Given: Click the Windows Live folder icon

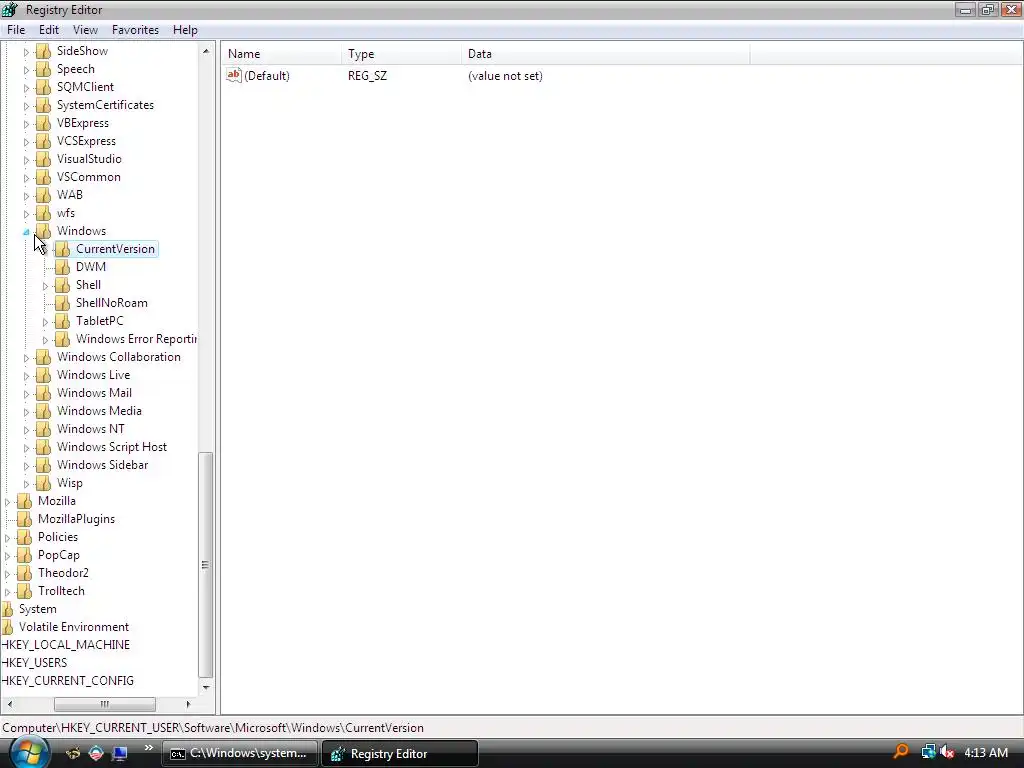Looking at the screenshot, I should pos(43,375).
